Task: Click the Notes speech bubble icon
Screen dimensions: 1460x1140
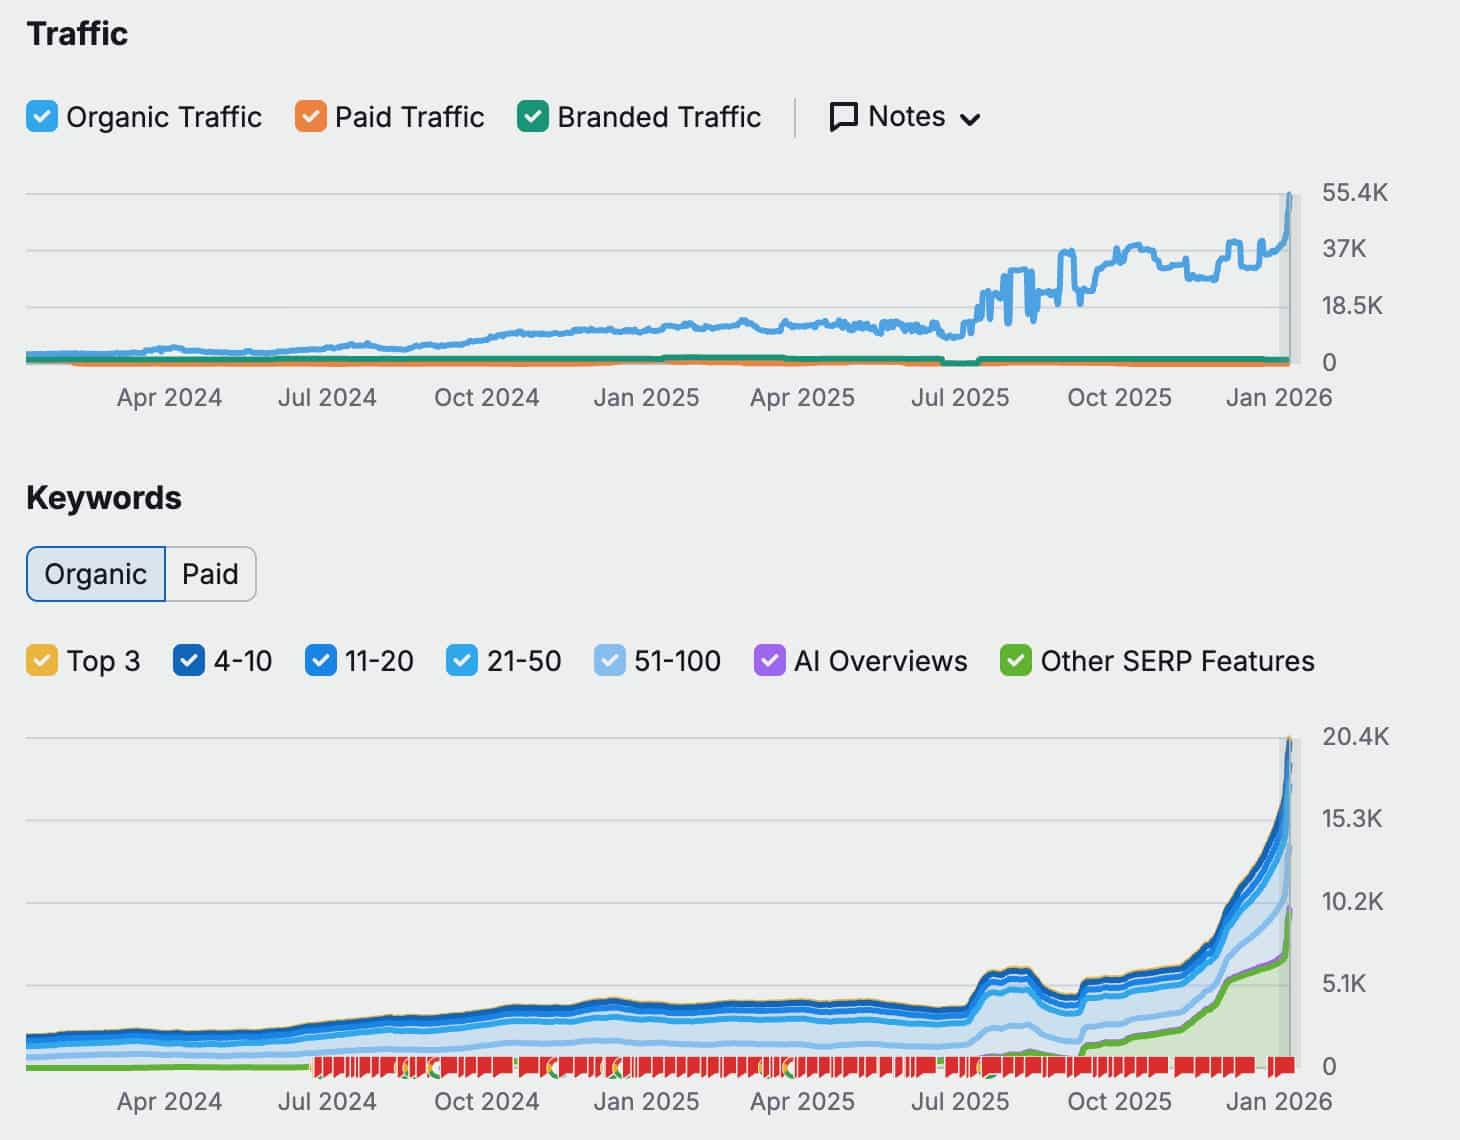Action: point(843,117)
